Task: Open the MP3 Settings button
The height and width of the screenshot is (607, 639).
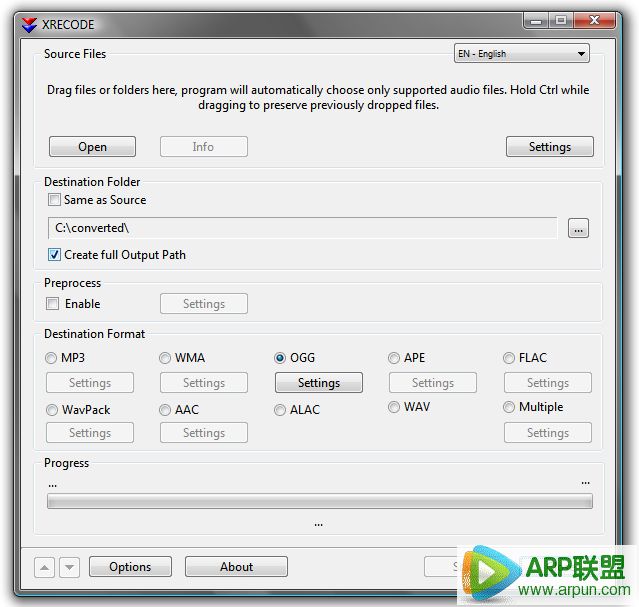Action: [x=90, y=383]
